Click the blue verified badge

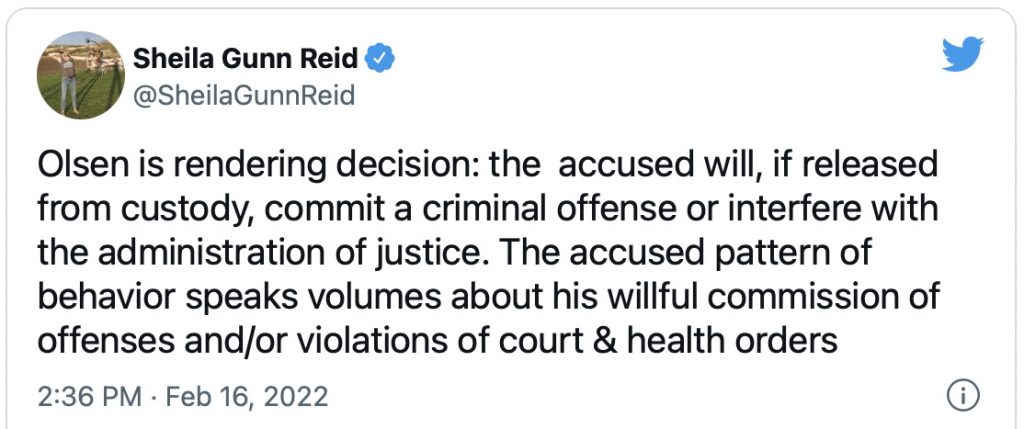point(379,59)
